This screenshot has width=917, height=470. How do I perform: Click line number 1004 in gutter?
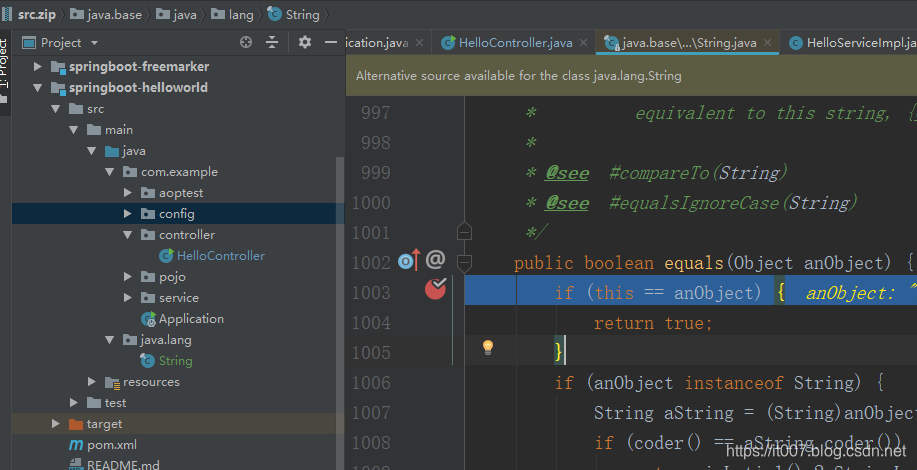pos(371,323)
